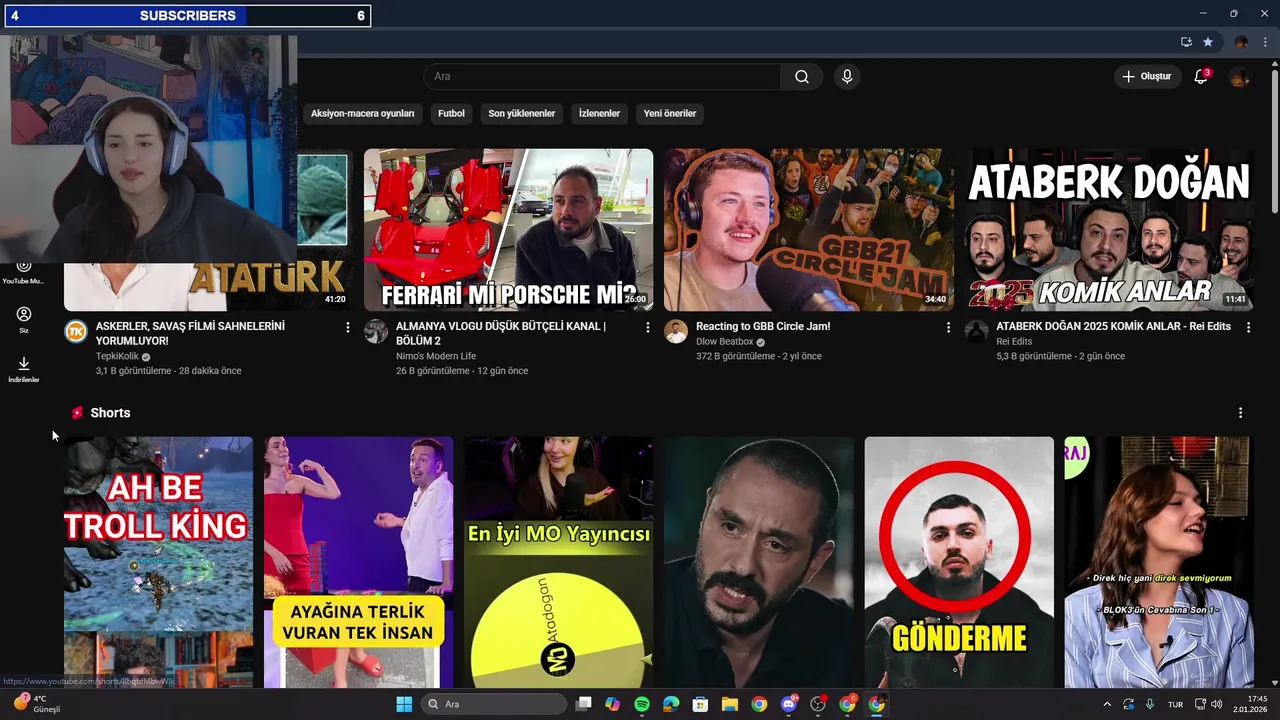Open the Gönderme short with red circle
The image size is (1280, 720).
click(959, 562)
